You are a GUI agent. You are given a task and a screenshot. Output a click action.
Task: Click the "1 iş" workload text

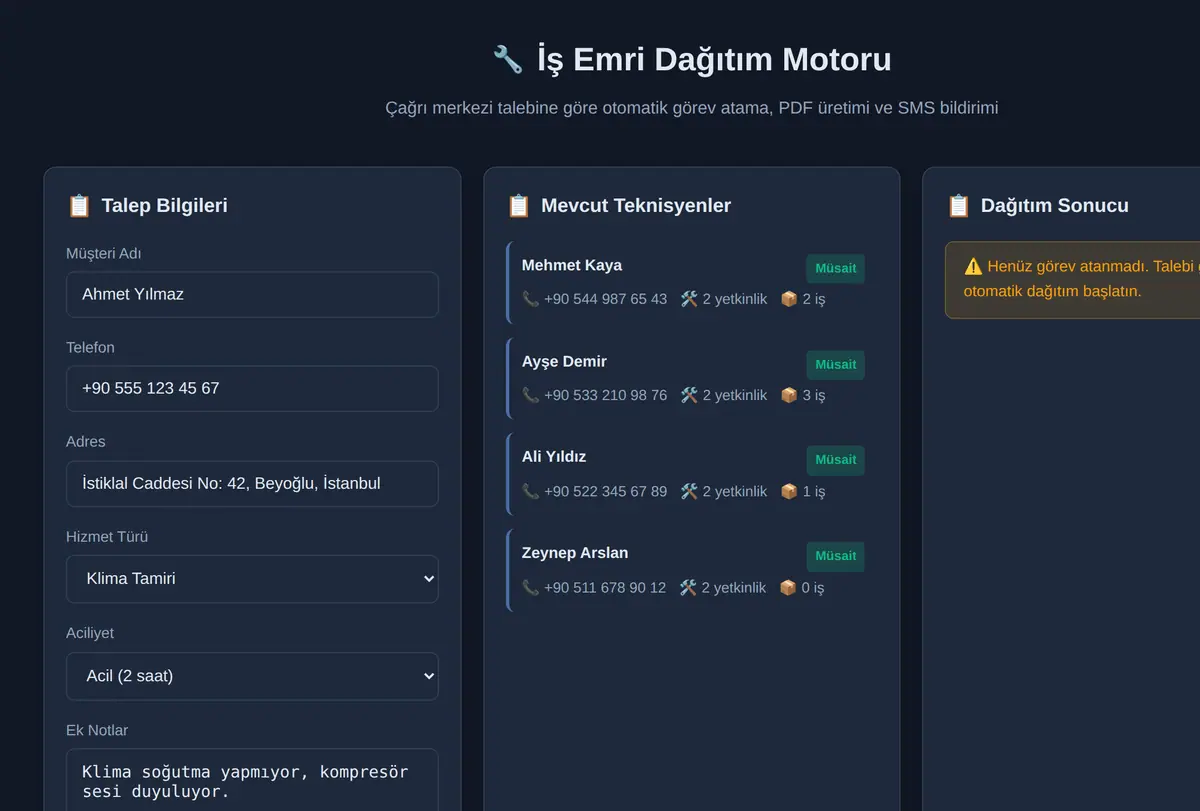click(814, 491)
